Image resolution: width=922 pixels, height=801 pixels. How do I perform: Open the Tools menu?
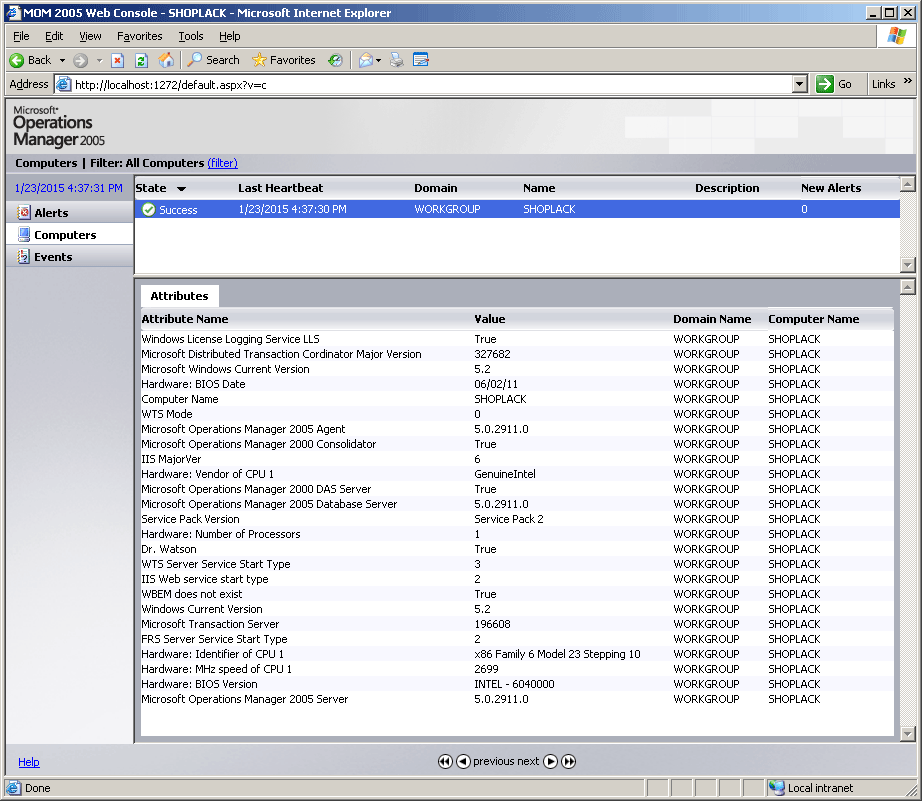pyautogui.click(x=191, y=36)
